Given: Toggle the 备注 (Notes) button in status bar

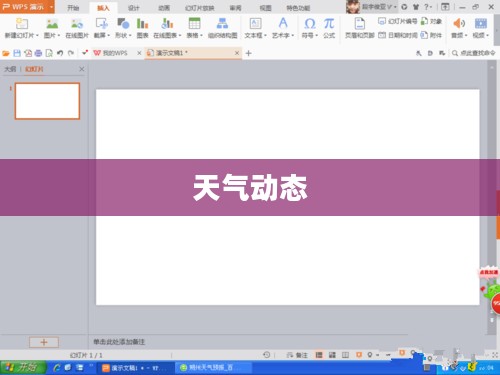Looking at the screenshot, I should tap(298, 355).
